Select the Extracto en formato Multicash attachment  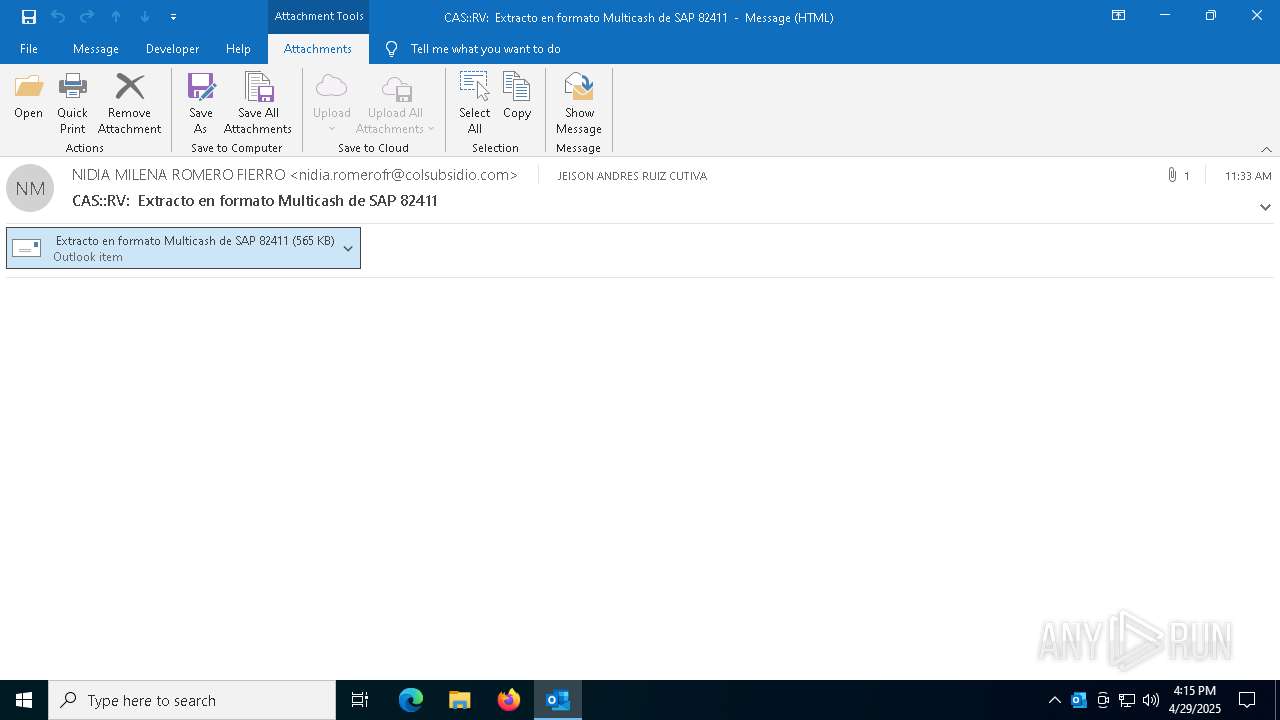[183, 248]
